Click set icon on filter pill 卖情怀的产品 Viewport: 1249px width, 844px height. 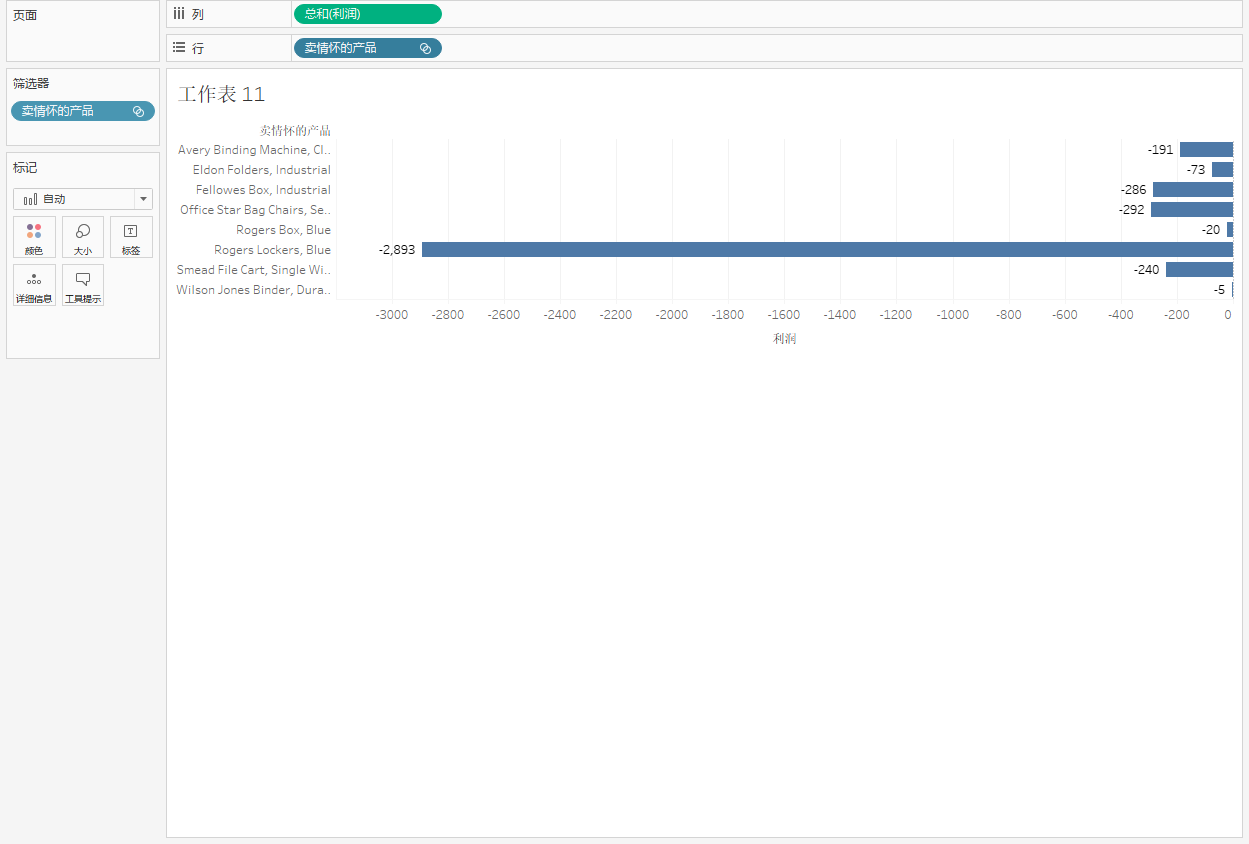click(x=138, y=111)
